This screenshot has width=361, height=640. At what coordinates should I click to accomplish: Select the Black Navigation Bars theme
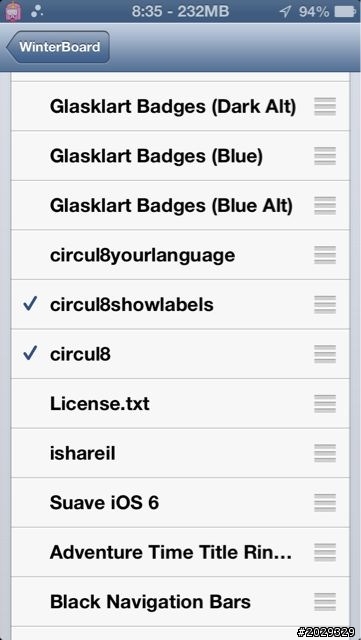(x=180, y=602)
